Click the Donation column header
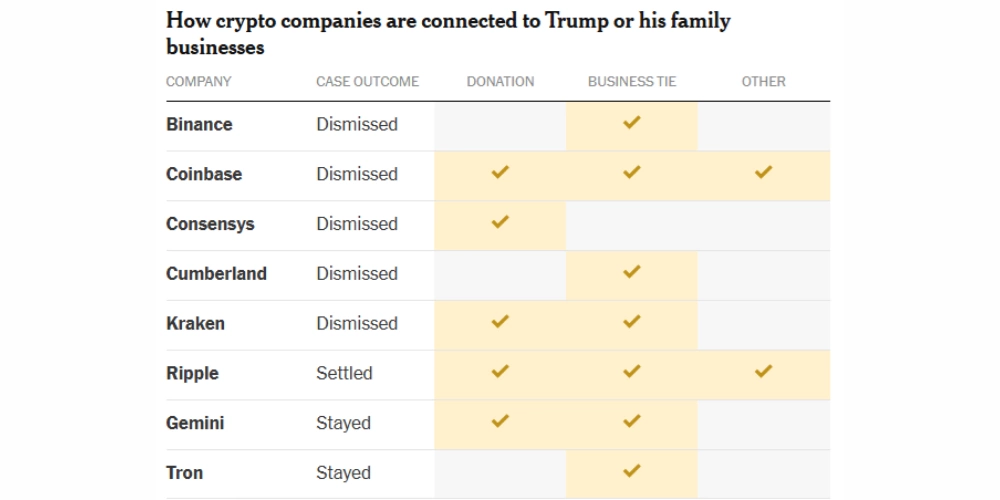1000x500 pixels. 500,81
